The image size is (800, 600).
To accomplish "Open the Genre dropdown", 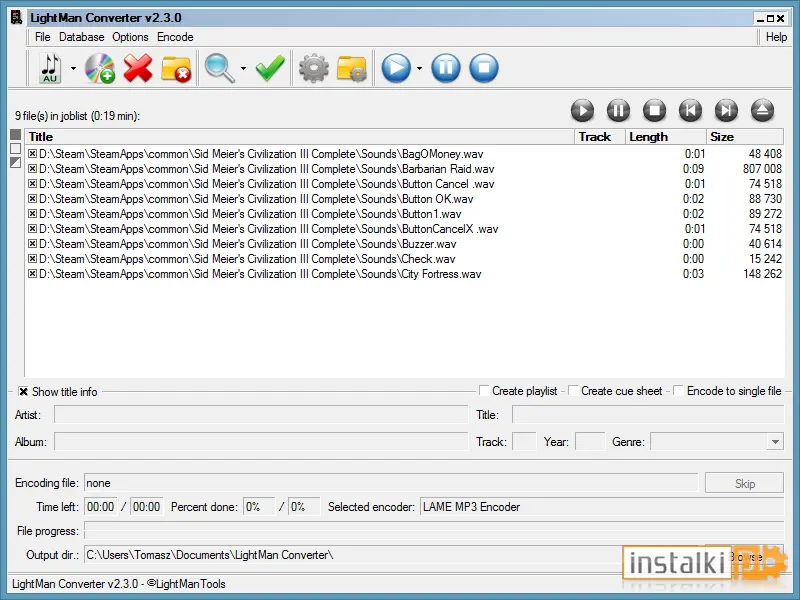I will 775,442.
